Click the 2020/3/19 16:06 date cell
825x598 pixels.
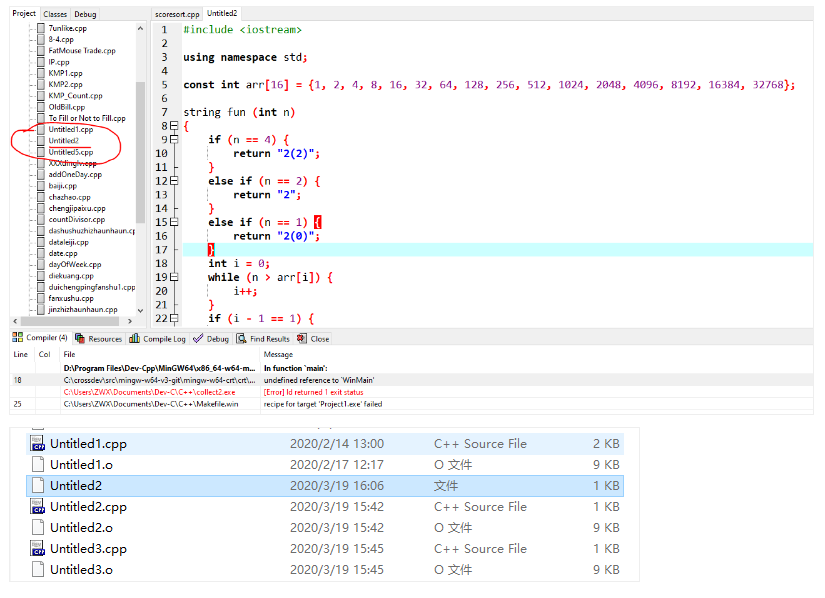[337, 485]
